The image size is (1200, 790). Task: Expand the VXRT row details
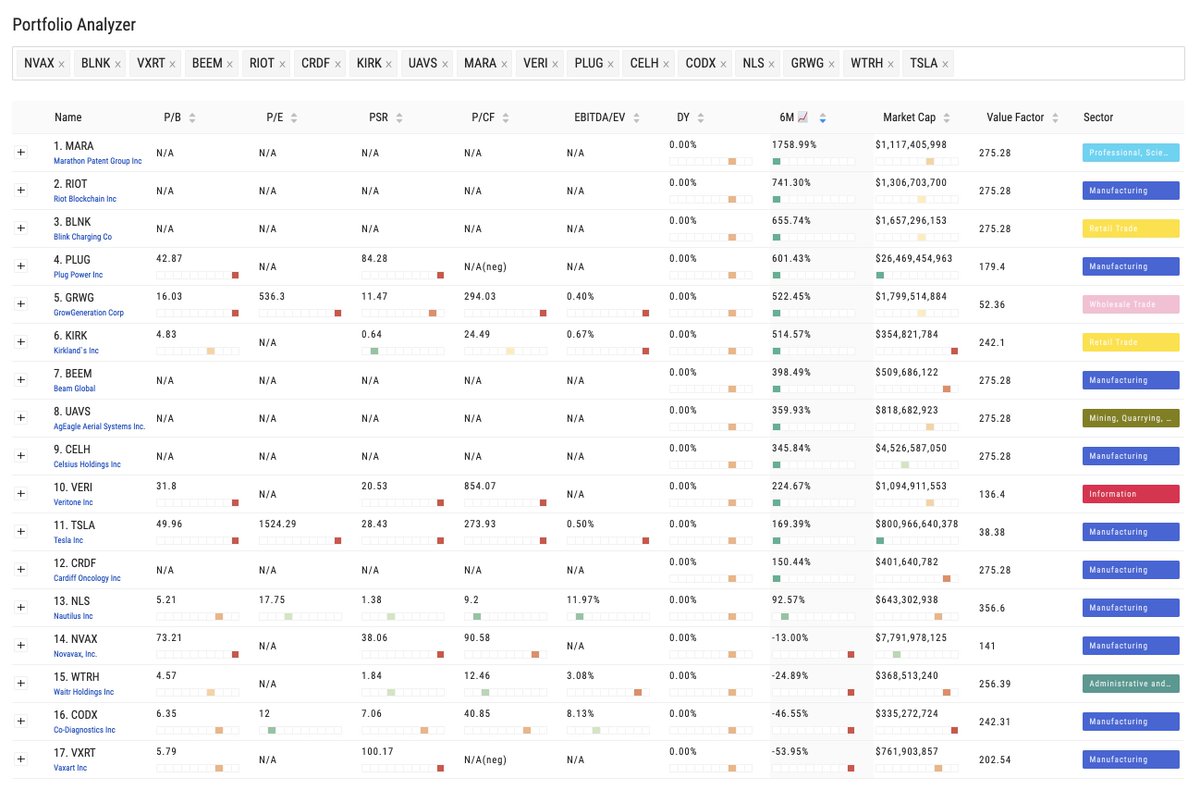pyautogui.click(x=21, y=759)
